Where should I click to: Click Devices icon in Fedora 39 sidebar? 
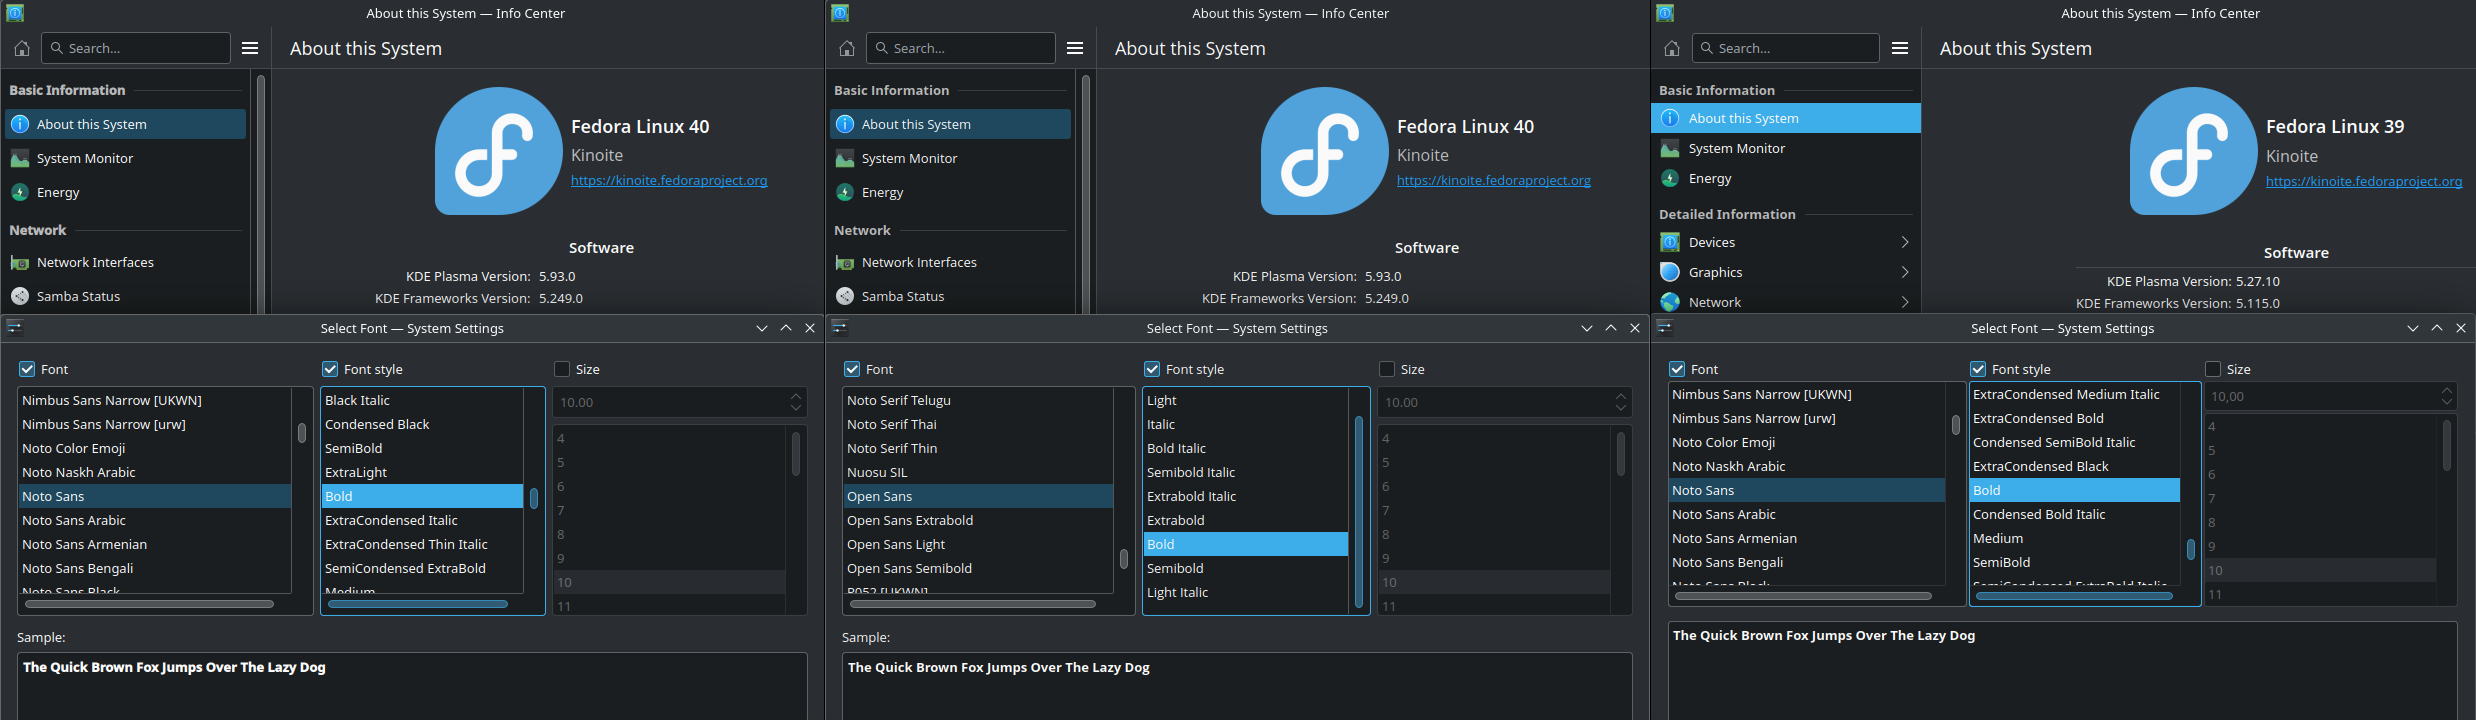click(x=1670, y=242)
